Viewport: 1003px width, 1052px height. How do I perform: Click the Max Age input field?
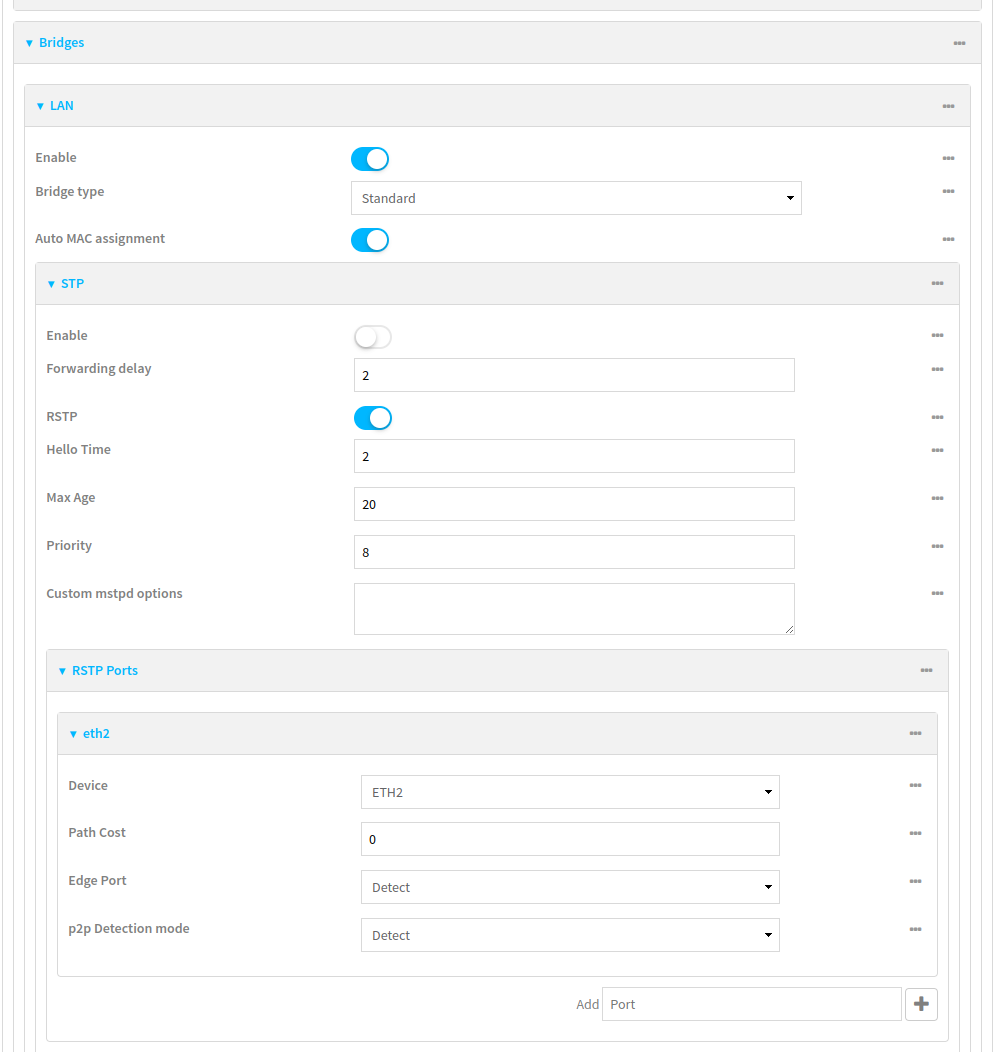574,504
